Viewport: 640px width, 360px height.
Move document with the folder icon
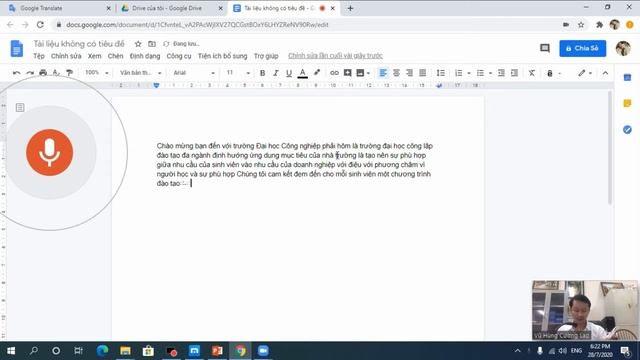click(x=152, y=44)
